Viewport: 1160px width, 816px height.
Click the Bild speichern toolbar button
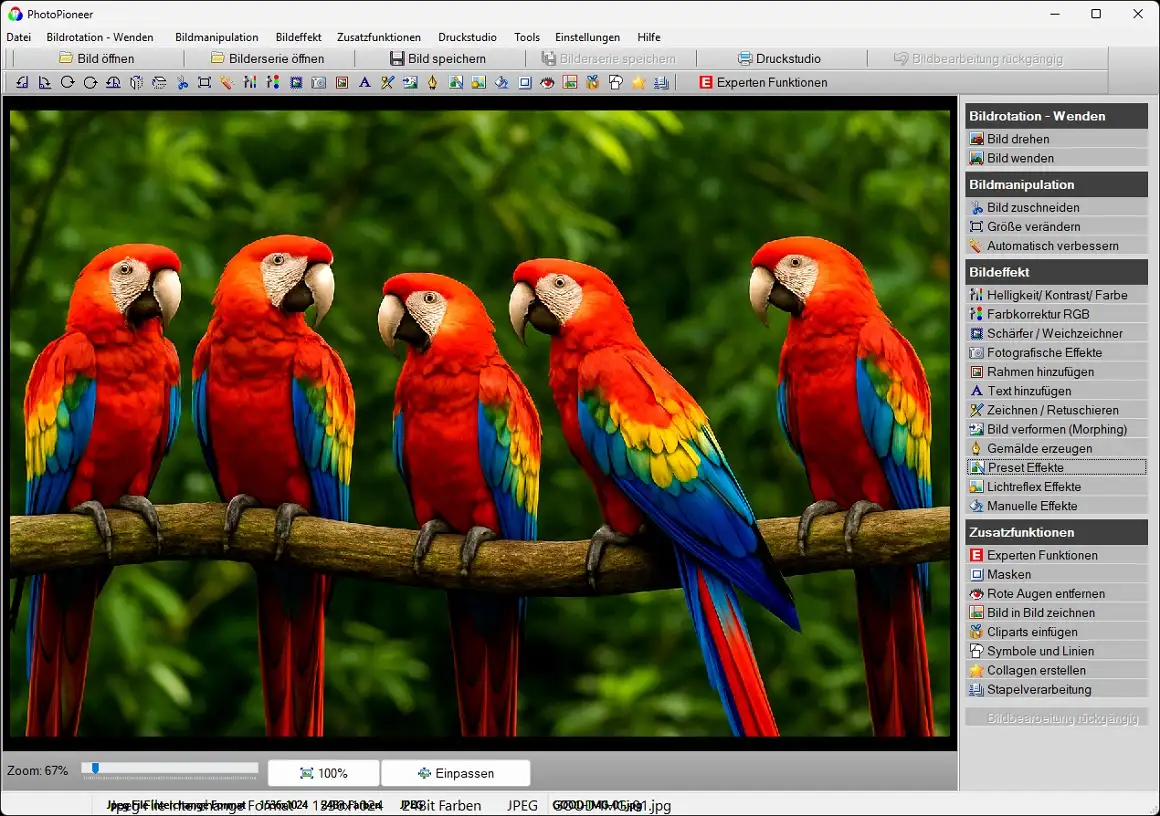pyautogui.click(x=437, y=59)
